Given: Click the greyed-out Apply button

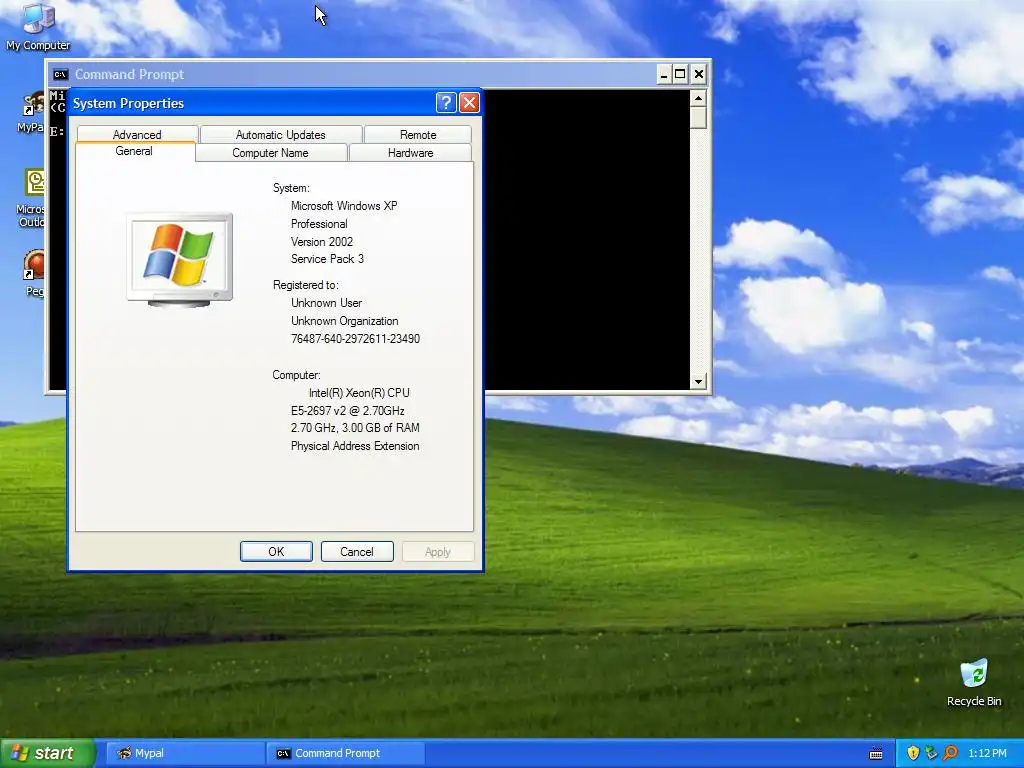Looking at the screenshot, I should 438,551.
